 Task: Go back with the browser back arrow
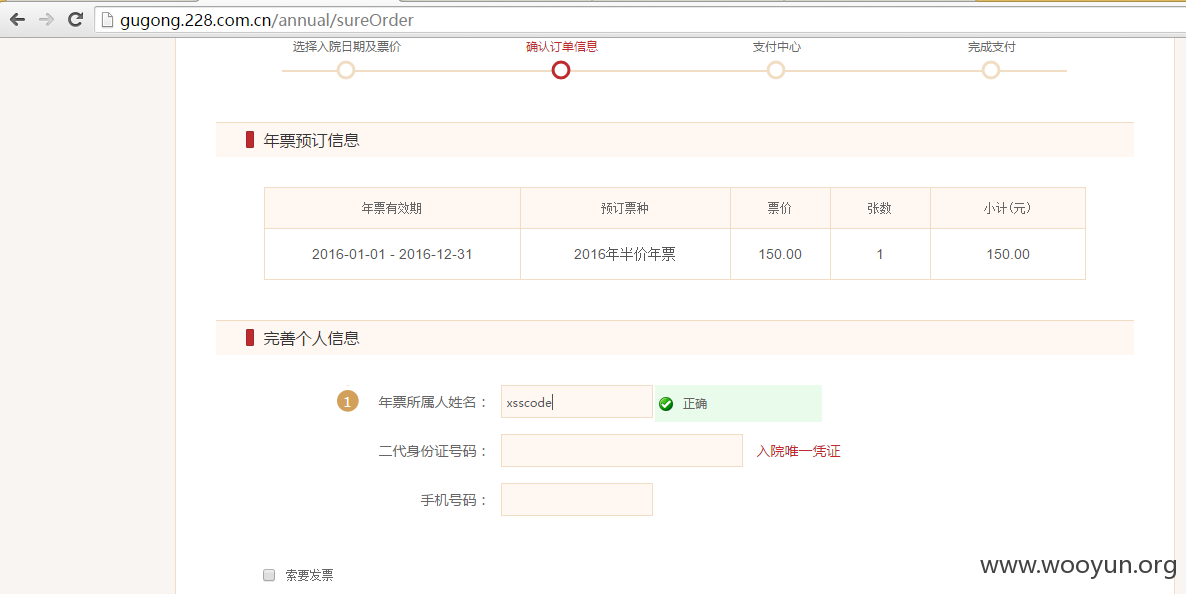[17, 20]
